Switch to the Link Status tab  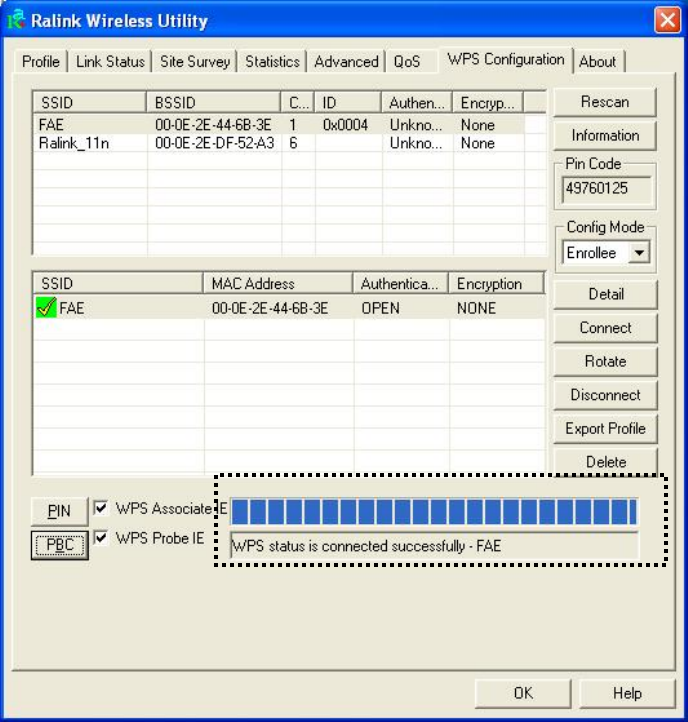coord(110,62)
